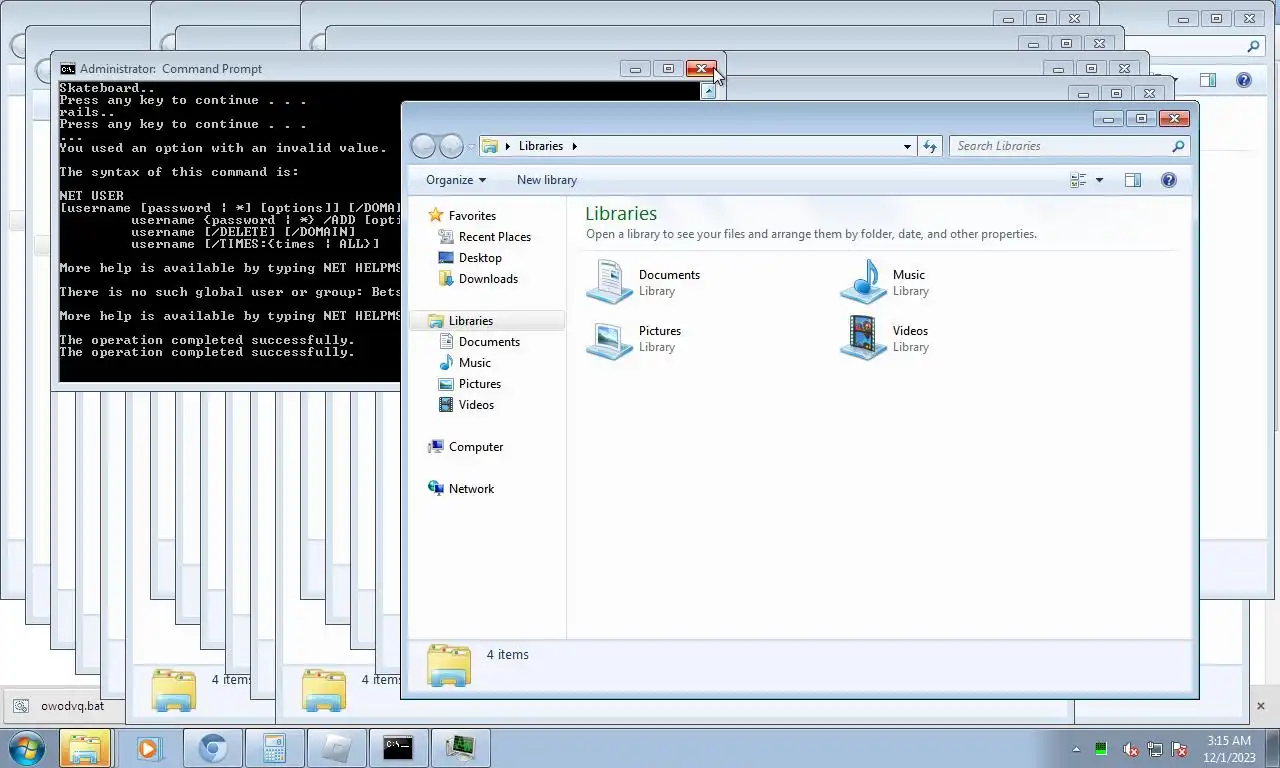Open Chromium browser from taskbar

click(211, 748)
